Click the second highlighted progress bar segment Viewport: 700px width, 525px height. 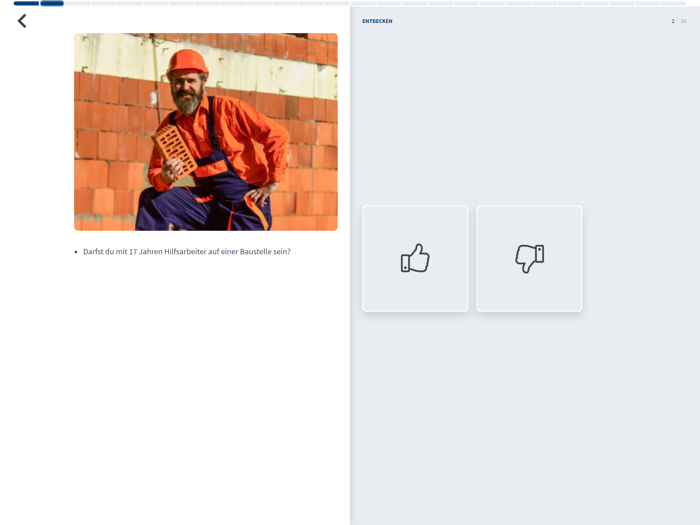point(52,3)
